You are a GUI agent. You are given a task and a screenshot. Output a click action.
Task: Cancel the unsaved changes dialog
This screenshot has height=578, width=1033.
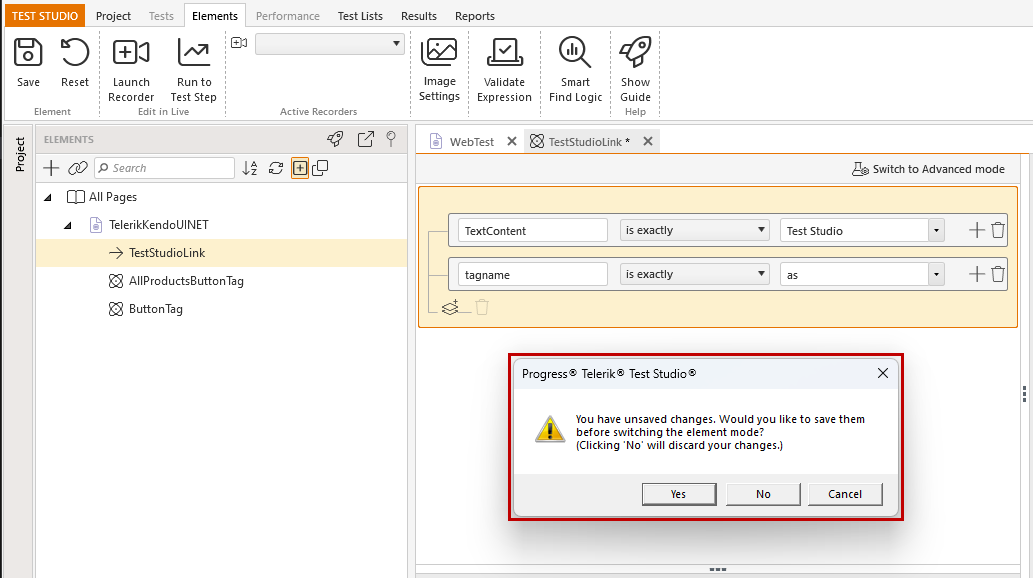[x=845, y=494]
